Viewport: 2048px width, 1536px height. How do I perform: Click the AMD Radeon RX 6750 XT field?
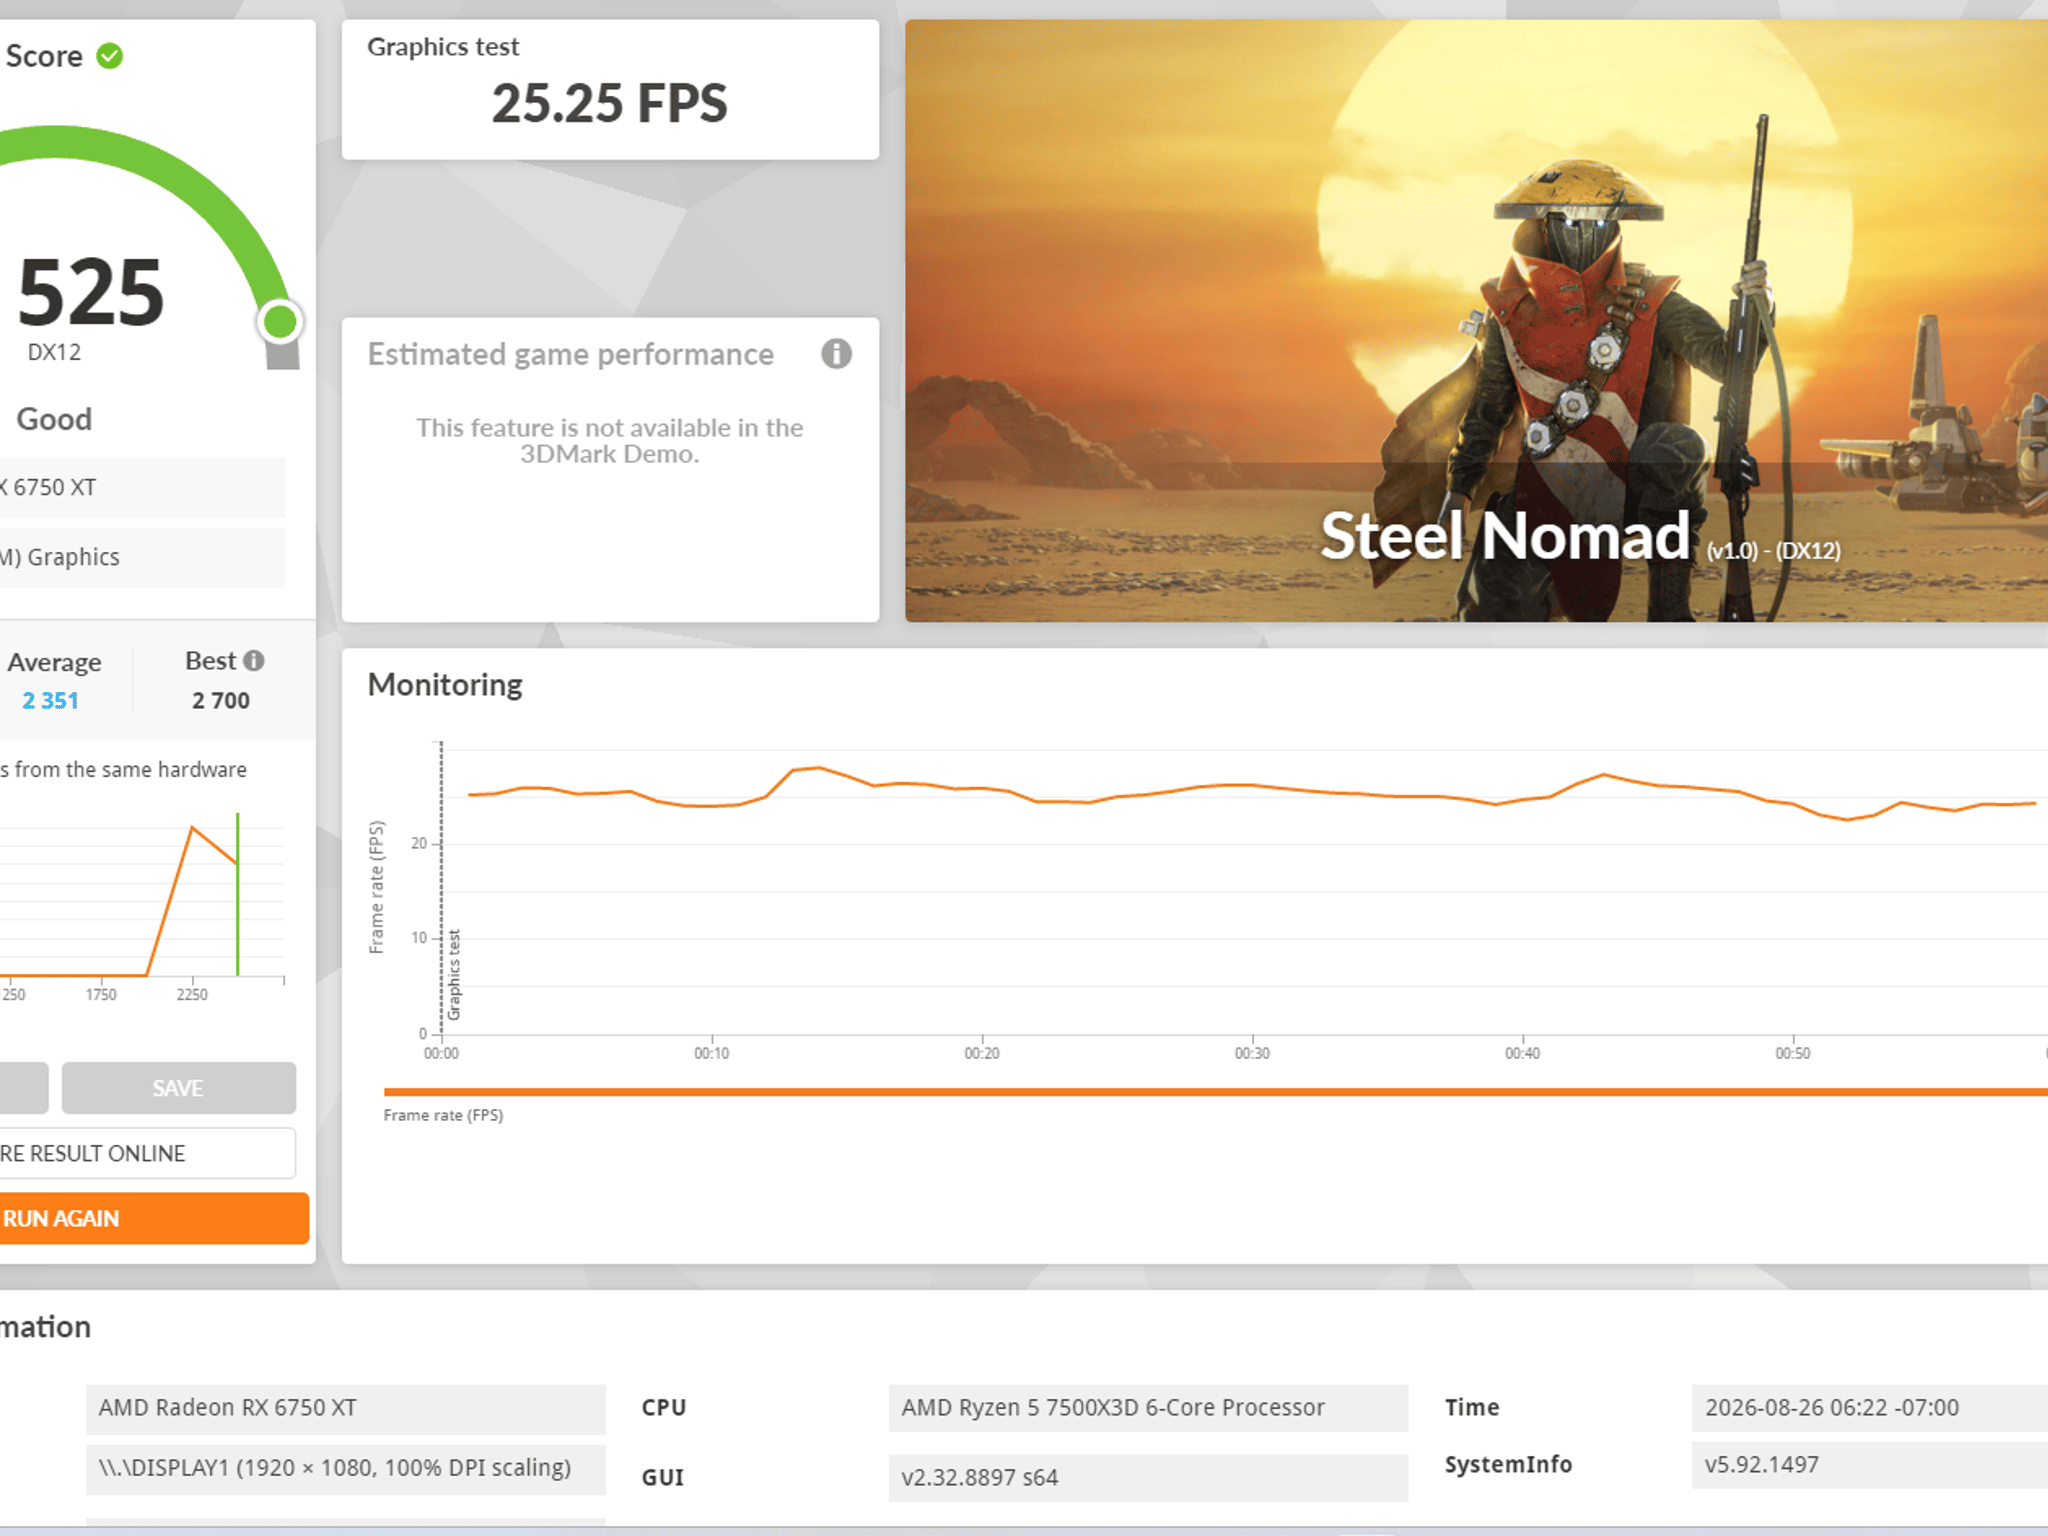(x=346, y=1408)
